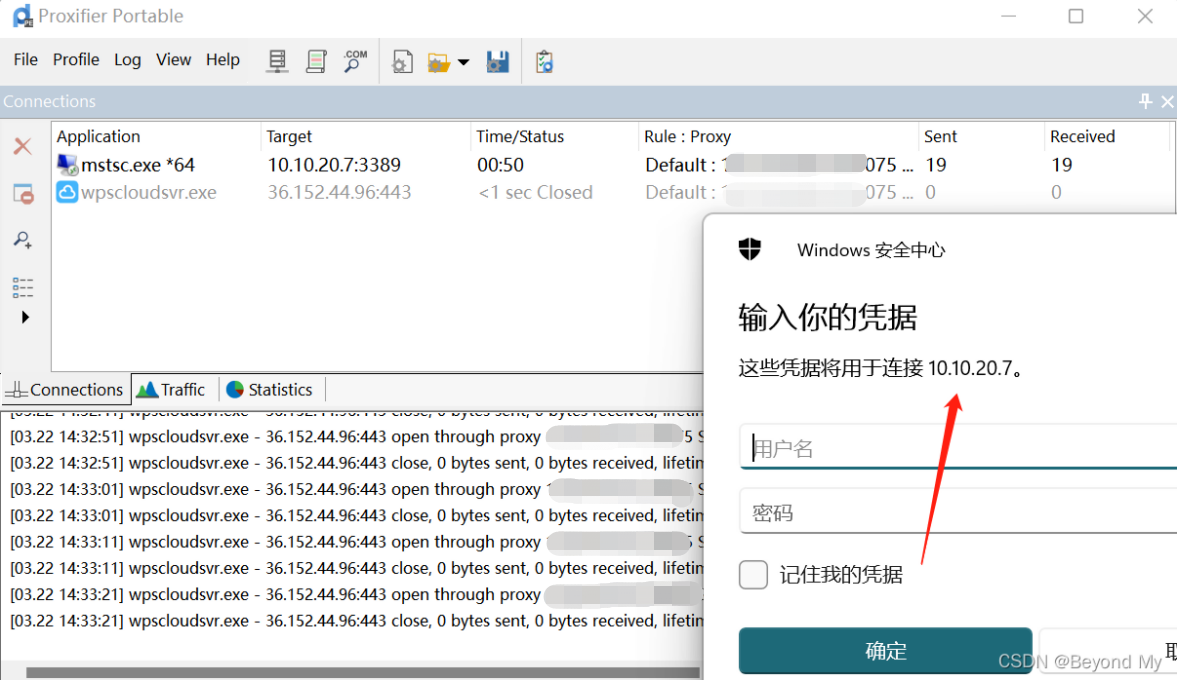Expand the sidebar arrow expander
Image resolution: width=1177 pixels, height=680 pixels.
coord(25,317)
